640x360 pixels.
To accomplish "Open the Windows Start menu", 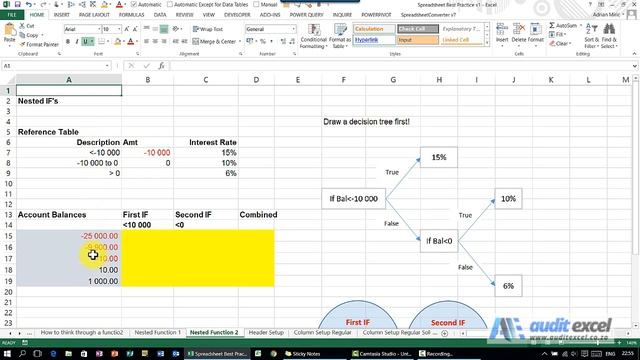I will pos(7,353).
